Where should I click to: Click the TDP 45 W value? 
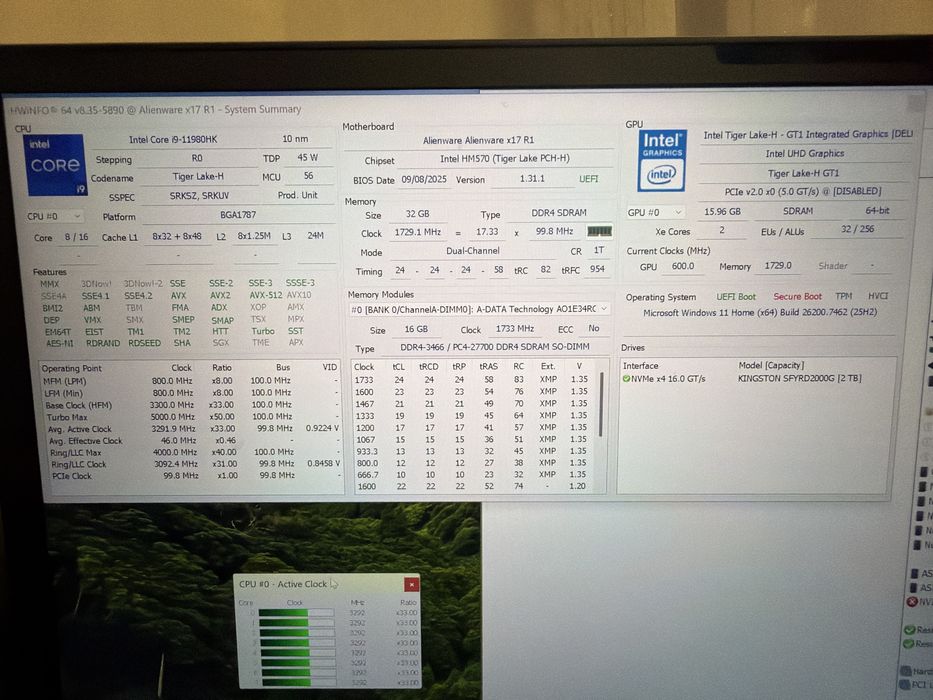click(x=308, y=158)
